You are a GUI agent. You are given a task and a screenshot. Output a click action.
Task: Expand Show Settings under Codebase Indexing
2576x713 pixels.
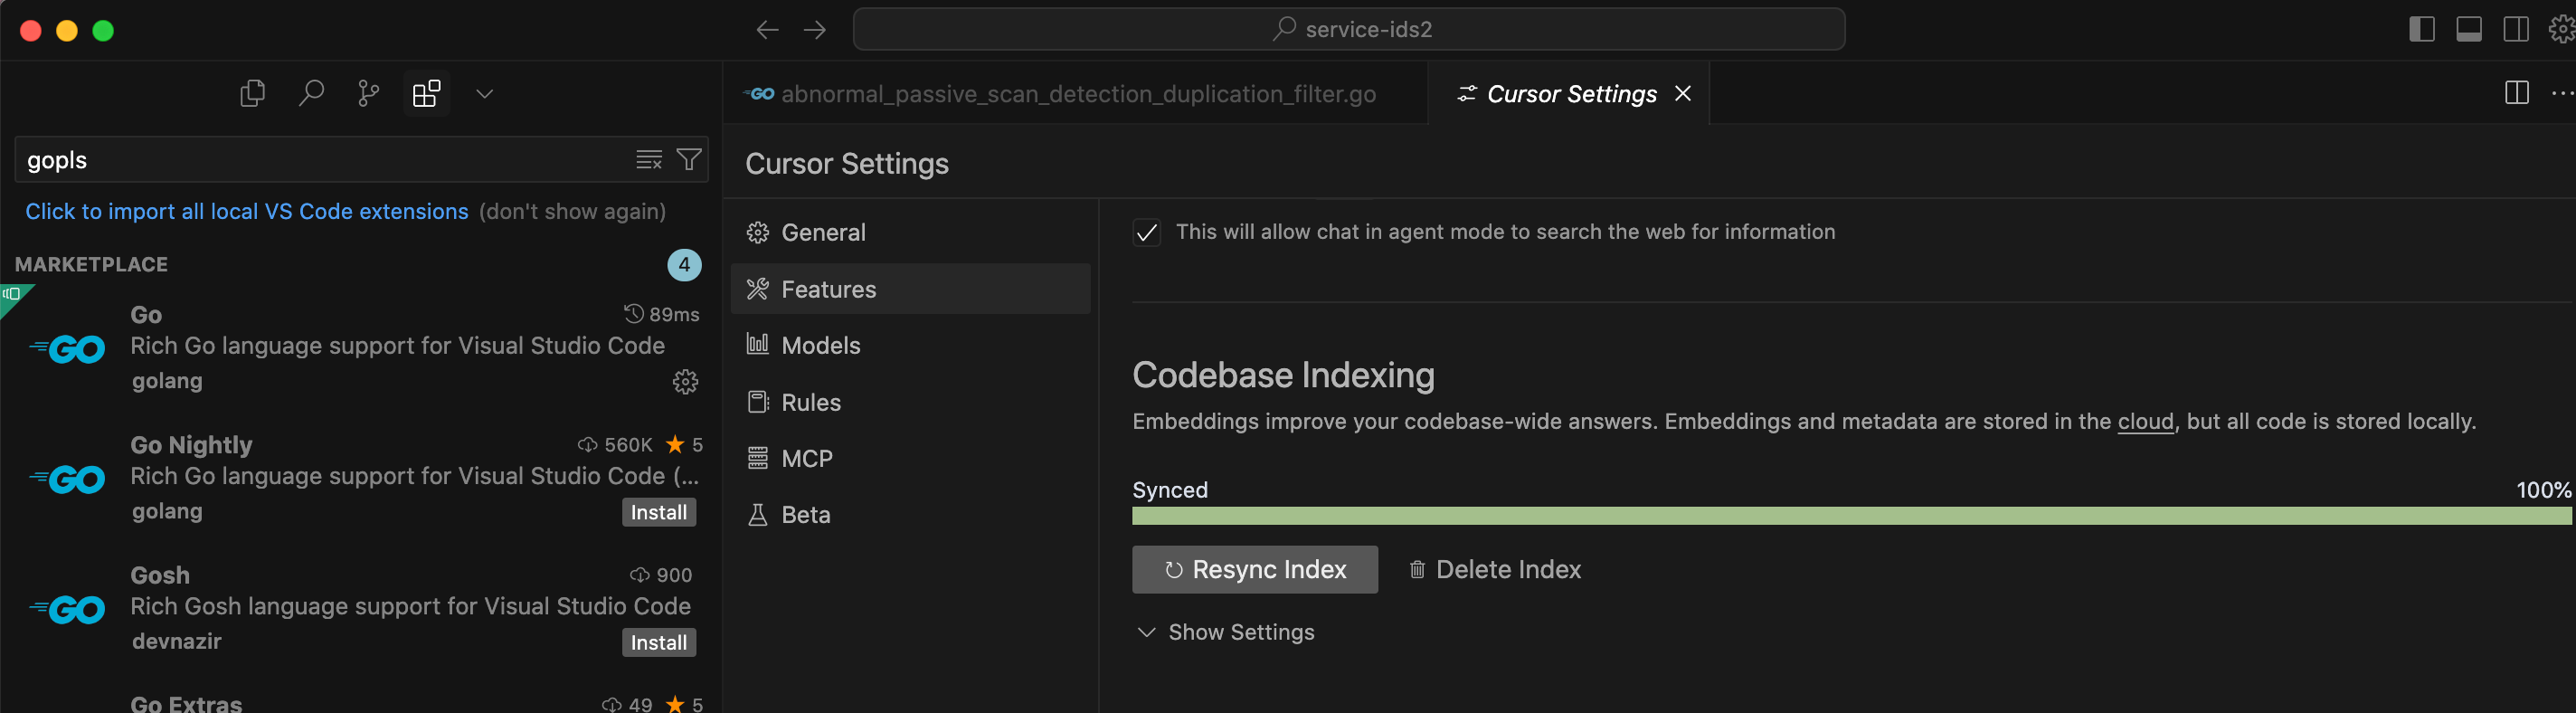coord(1226,632)
